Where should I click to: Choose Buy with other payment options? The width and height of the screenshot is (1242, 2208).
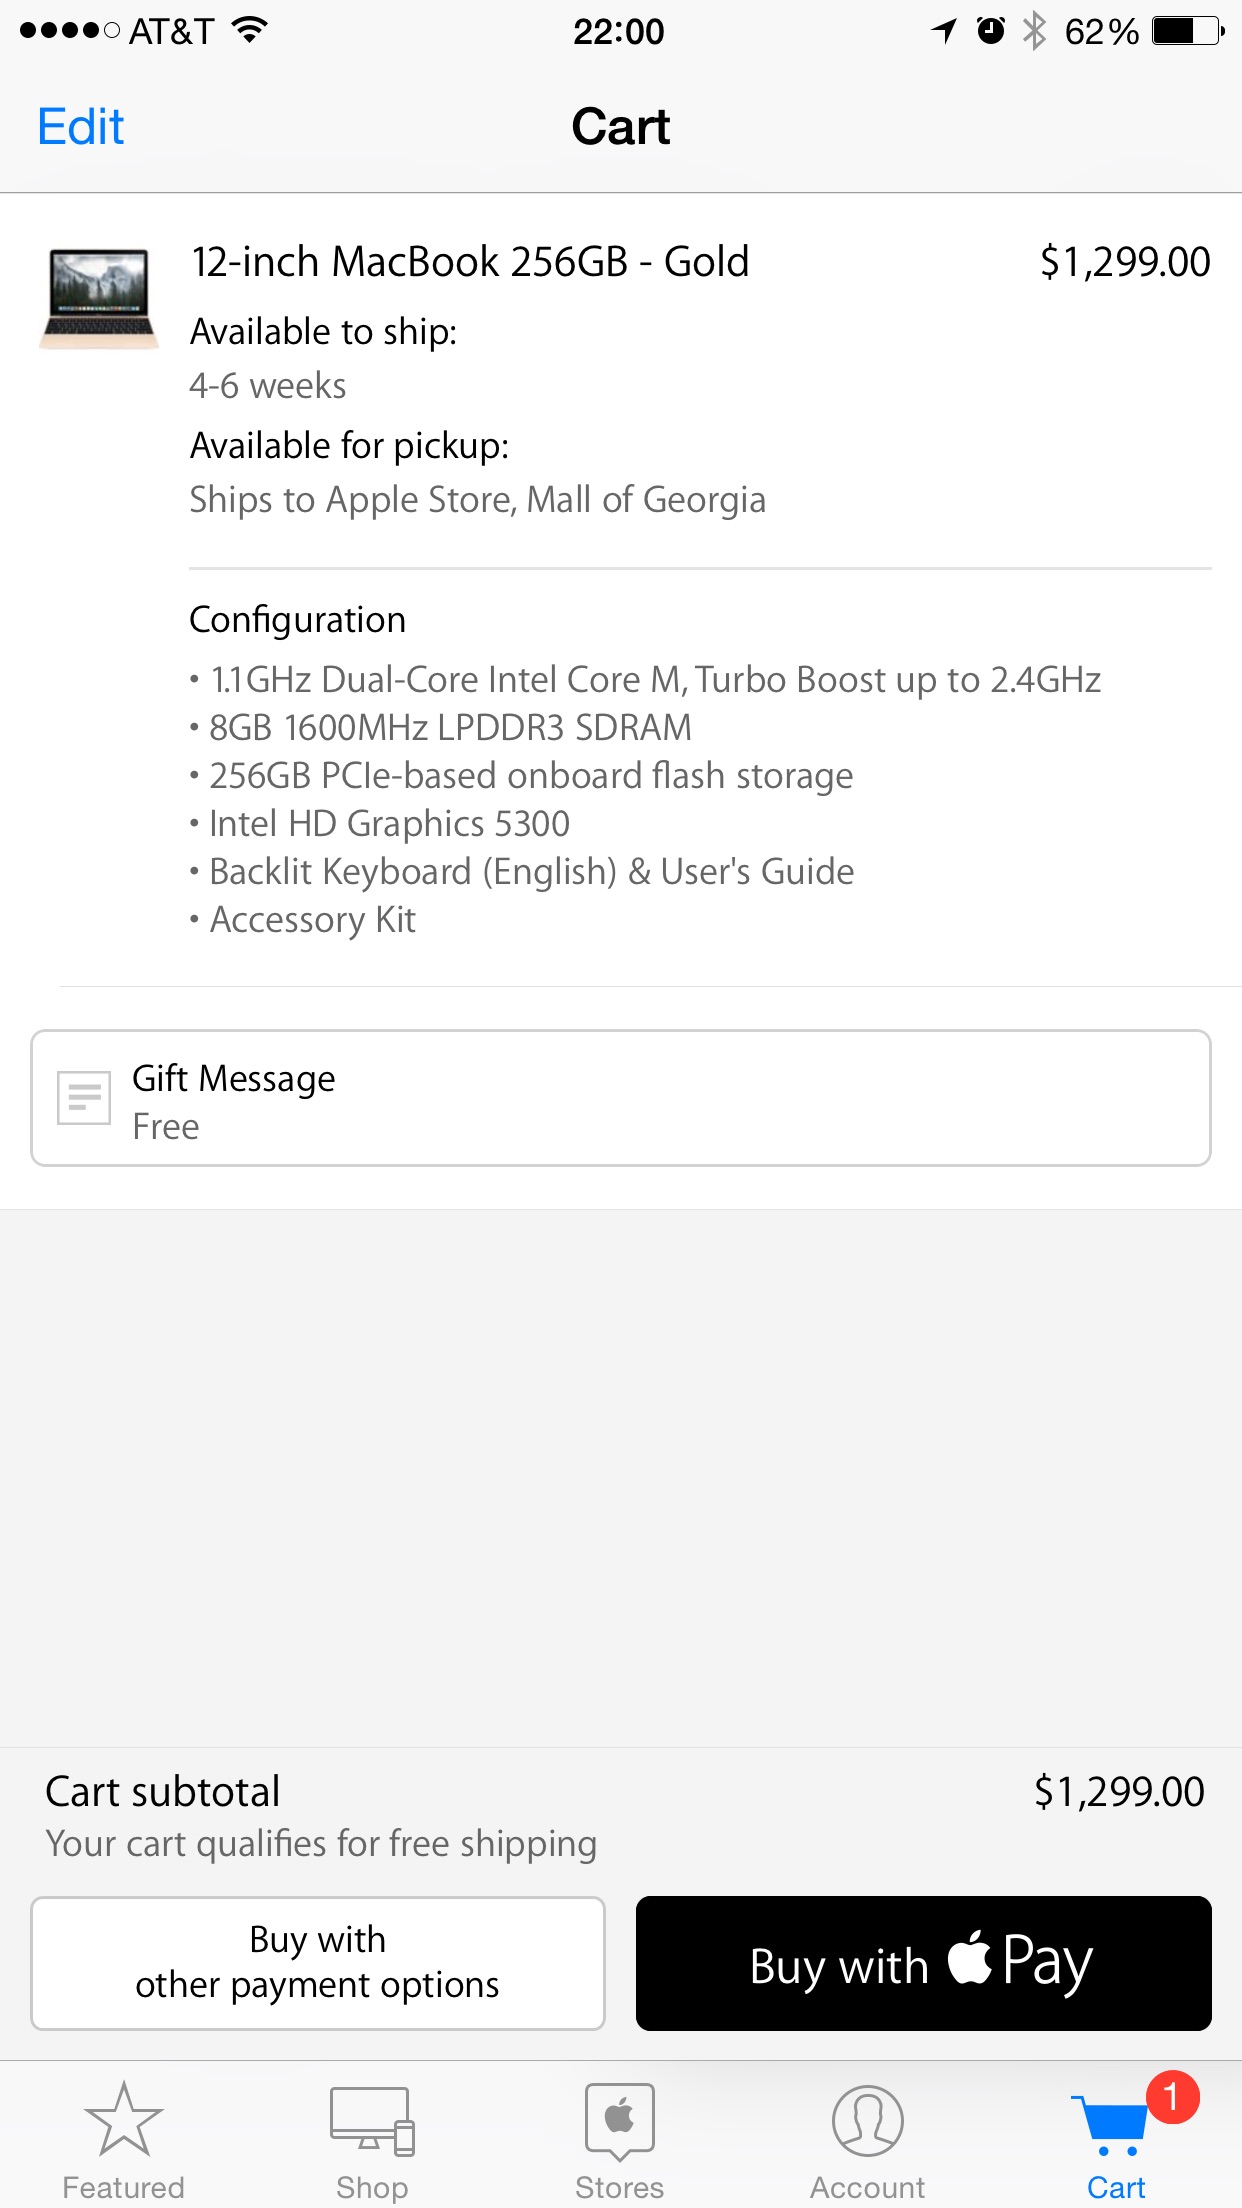tap(318, 1963)
